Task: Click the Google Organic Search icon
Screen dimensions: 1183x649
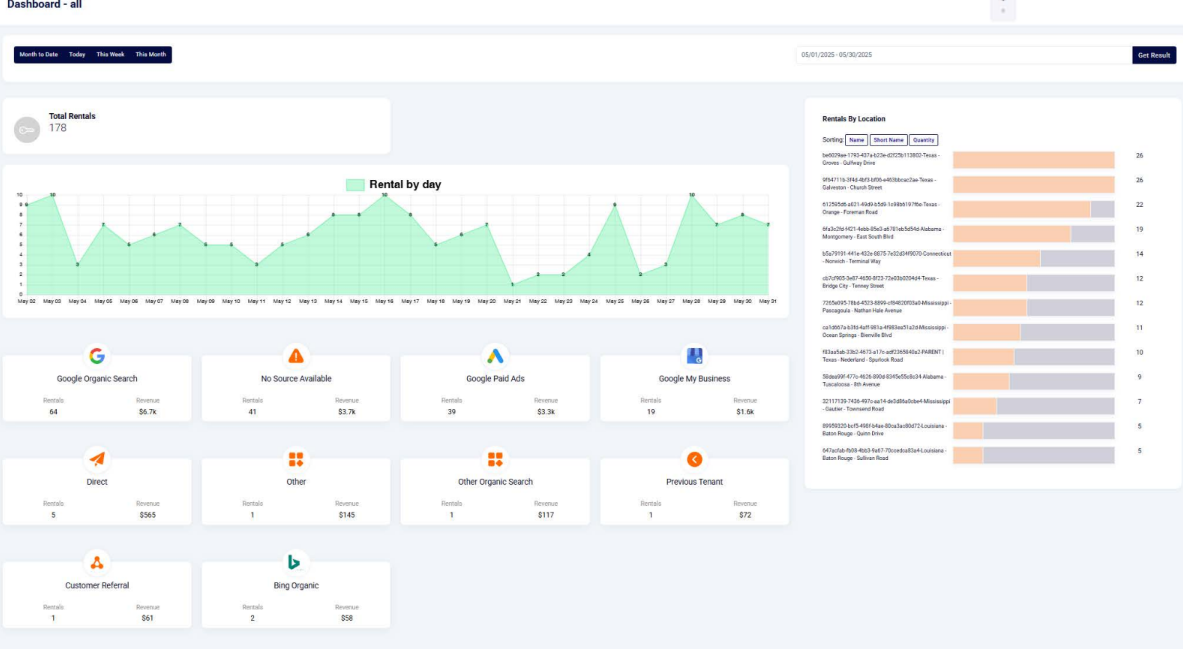Action: pos(96,356)
